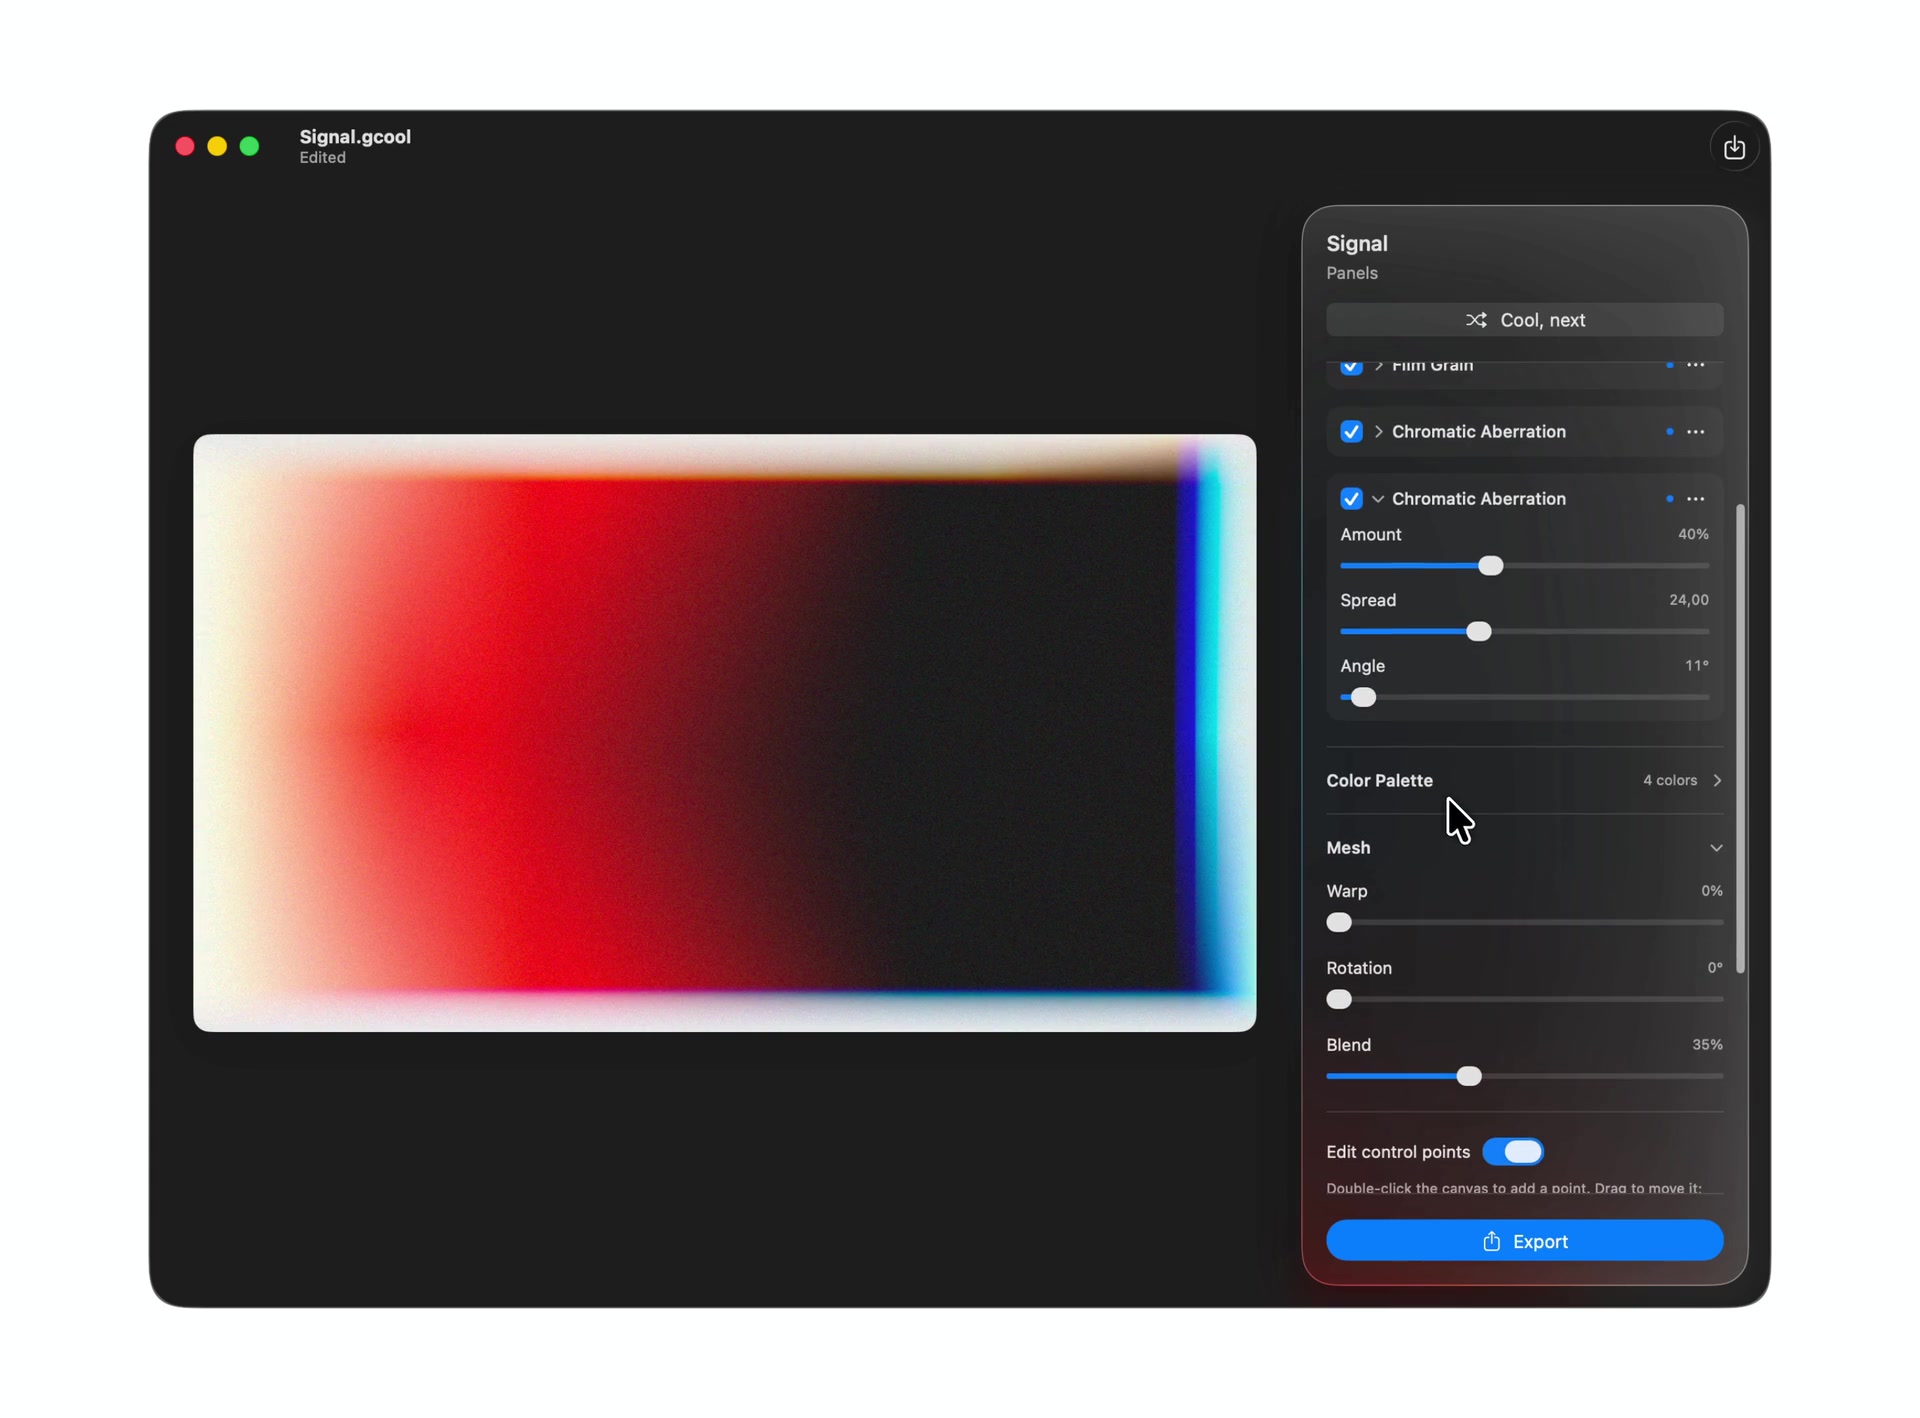This screenshot has width=1920, height=1418.
Task: Click the 4 colors label
Action: (x=1670, y=780)
